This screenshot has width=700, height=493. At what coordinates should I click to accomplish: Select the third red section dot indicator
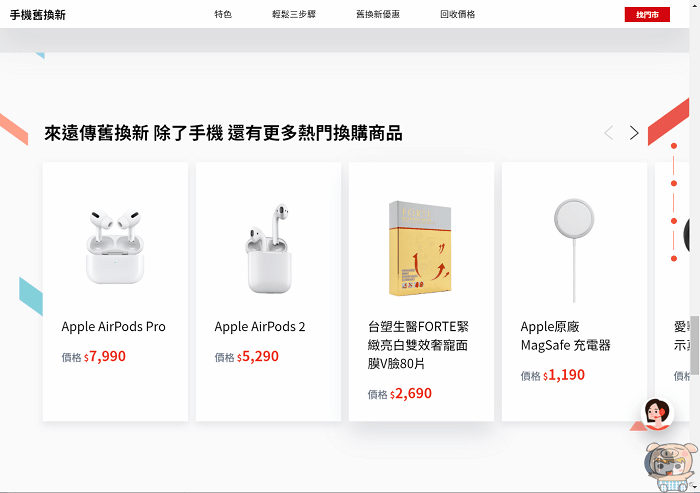[674, 221]
